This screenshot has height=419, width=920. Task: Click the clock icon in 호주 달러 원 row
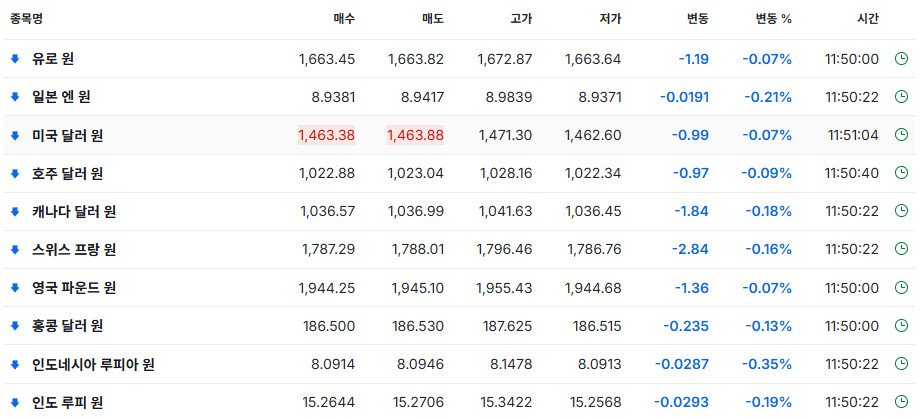901,173
